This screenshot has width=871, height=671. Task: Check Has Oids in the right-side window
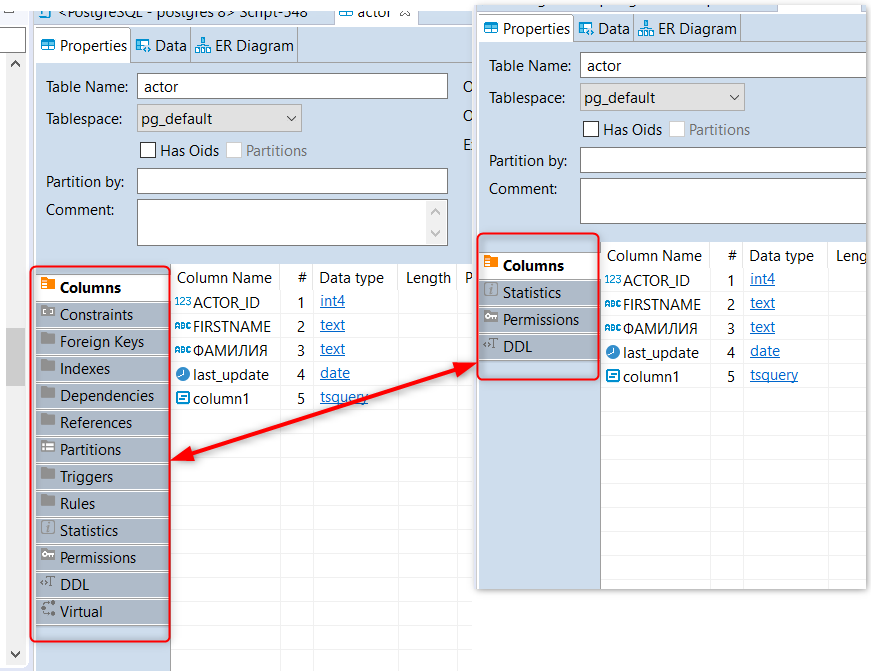[590, 130]
